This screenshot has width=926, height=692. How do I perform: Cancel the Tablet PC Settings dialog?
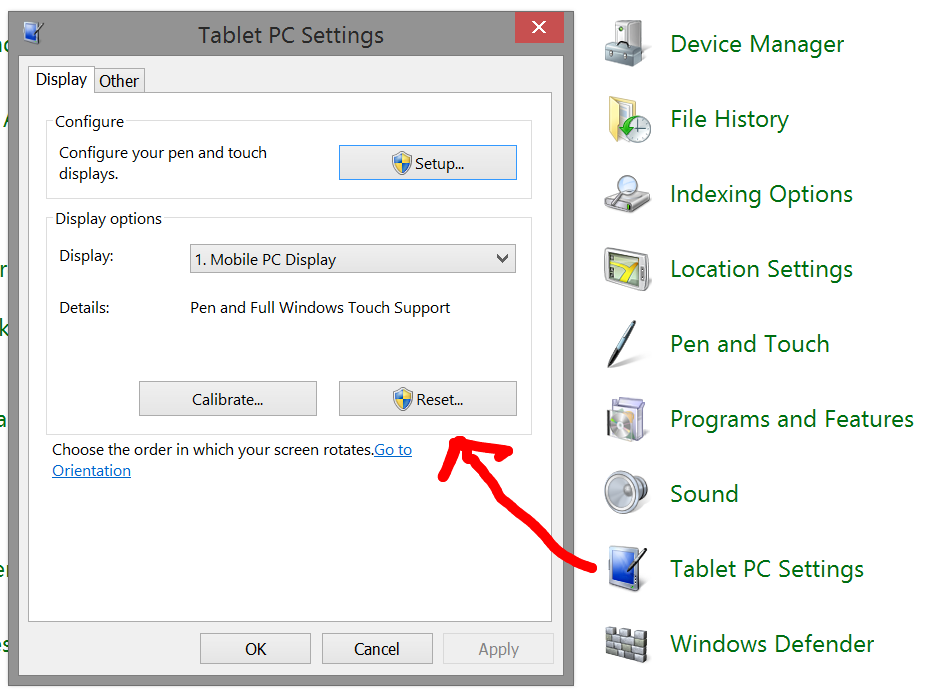tap(377, 648)
